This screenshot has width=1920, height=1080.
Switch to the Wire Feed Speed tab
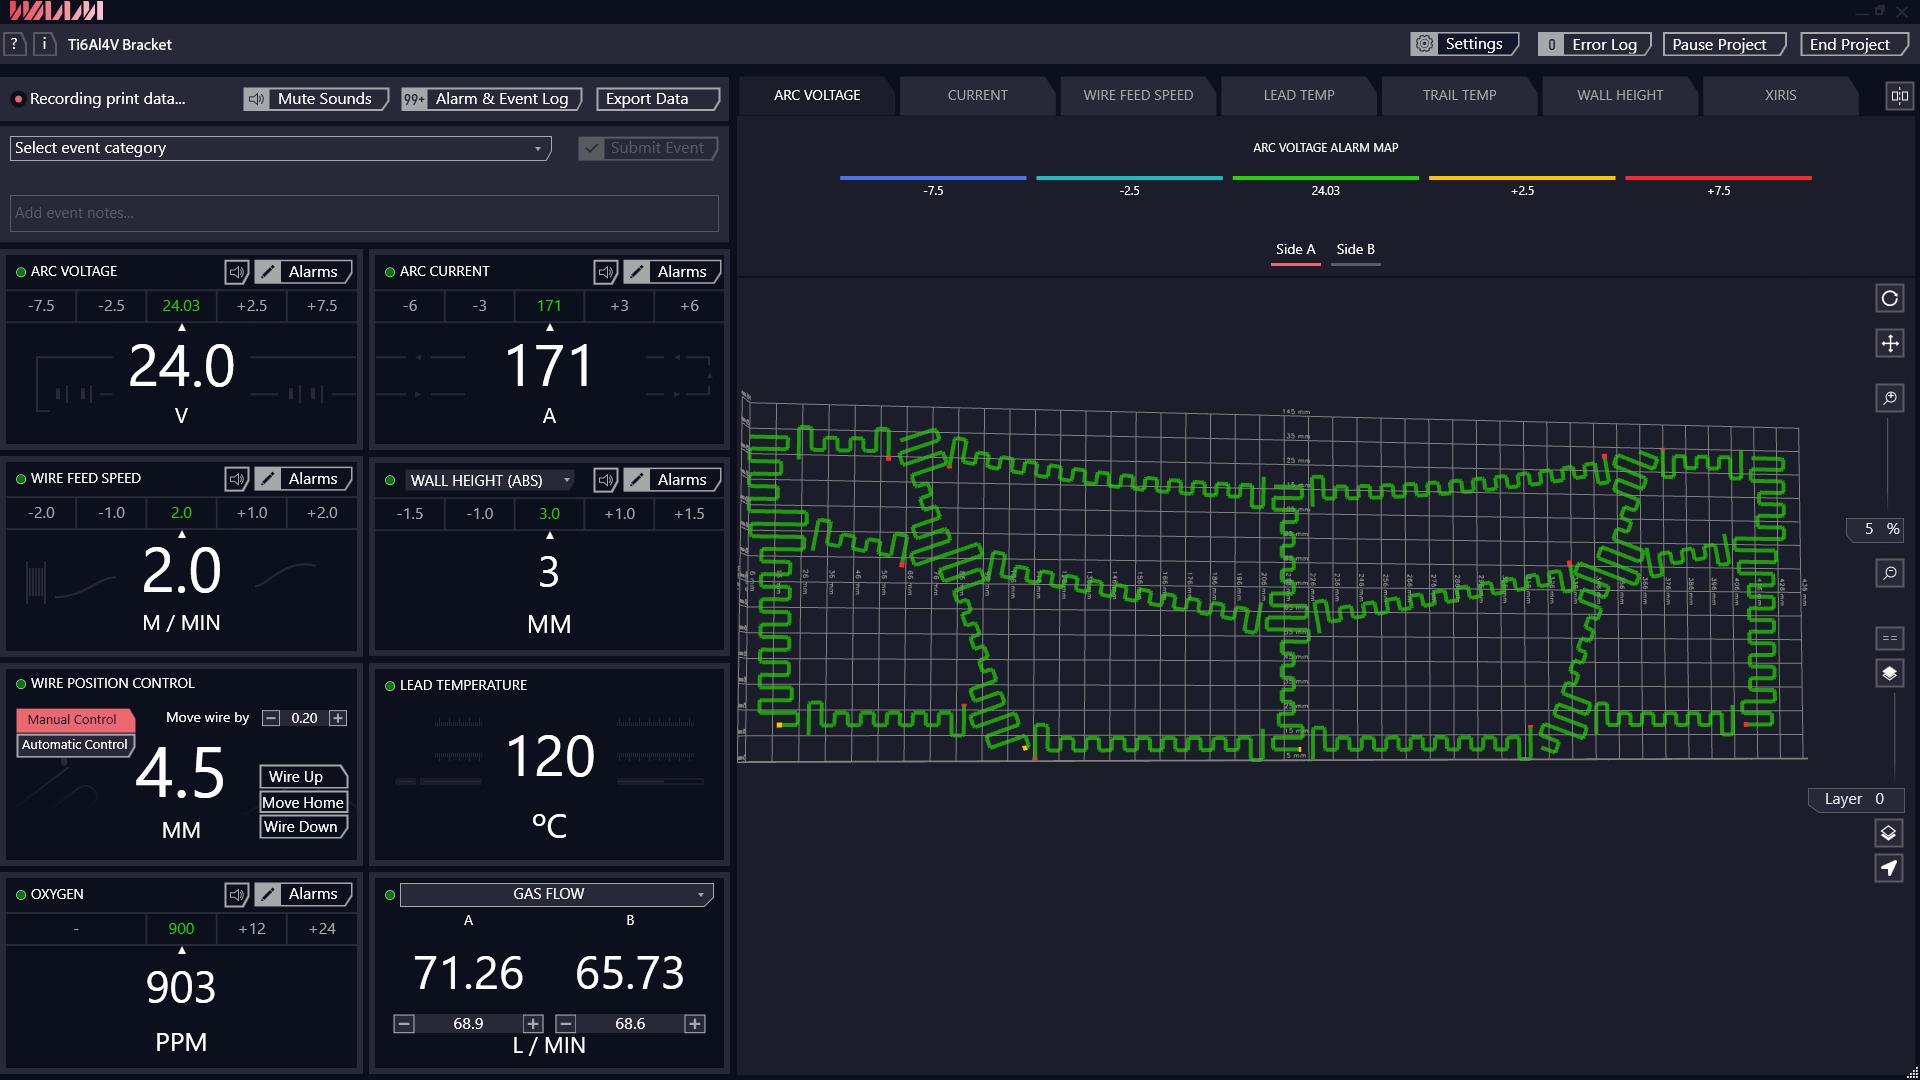pyautogui.click(x=1137, y=96)
